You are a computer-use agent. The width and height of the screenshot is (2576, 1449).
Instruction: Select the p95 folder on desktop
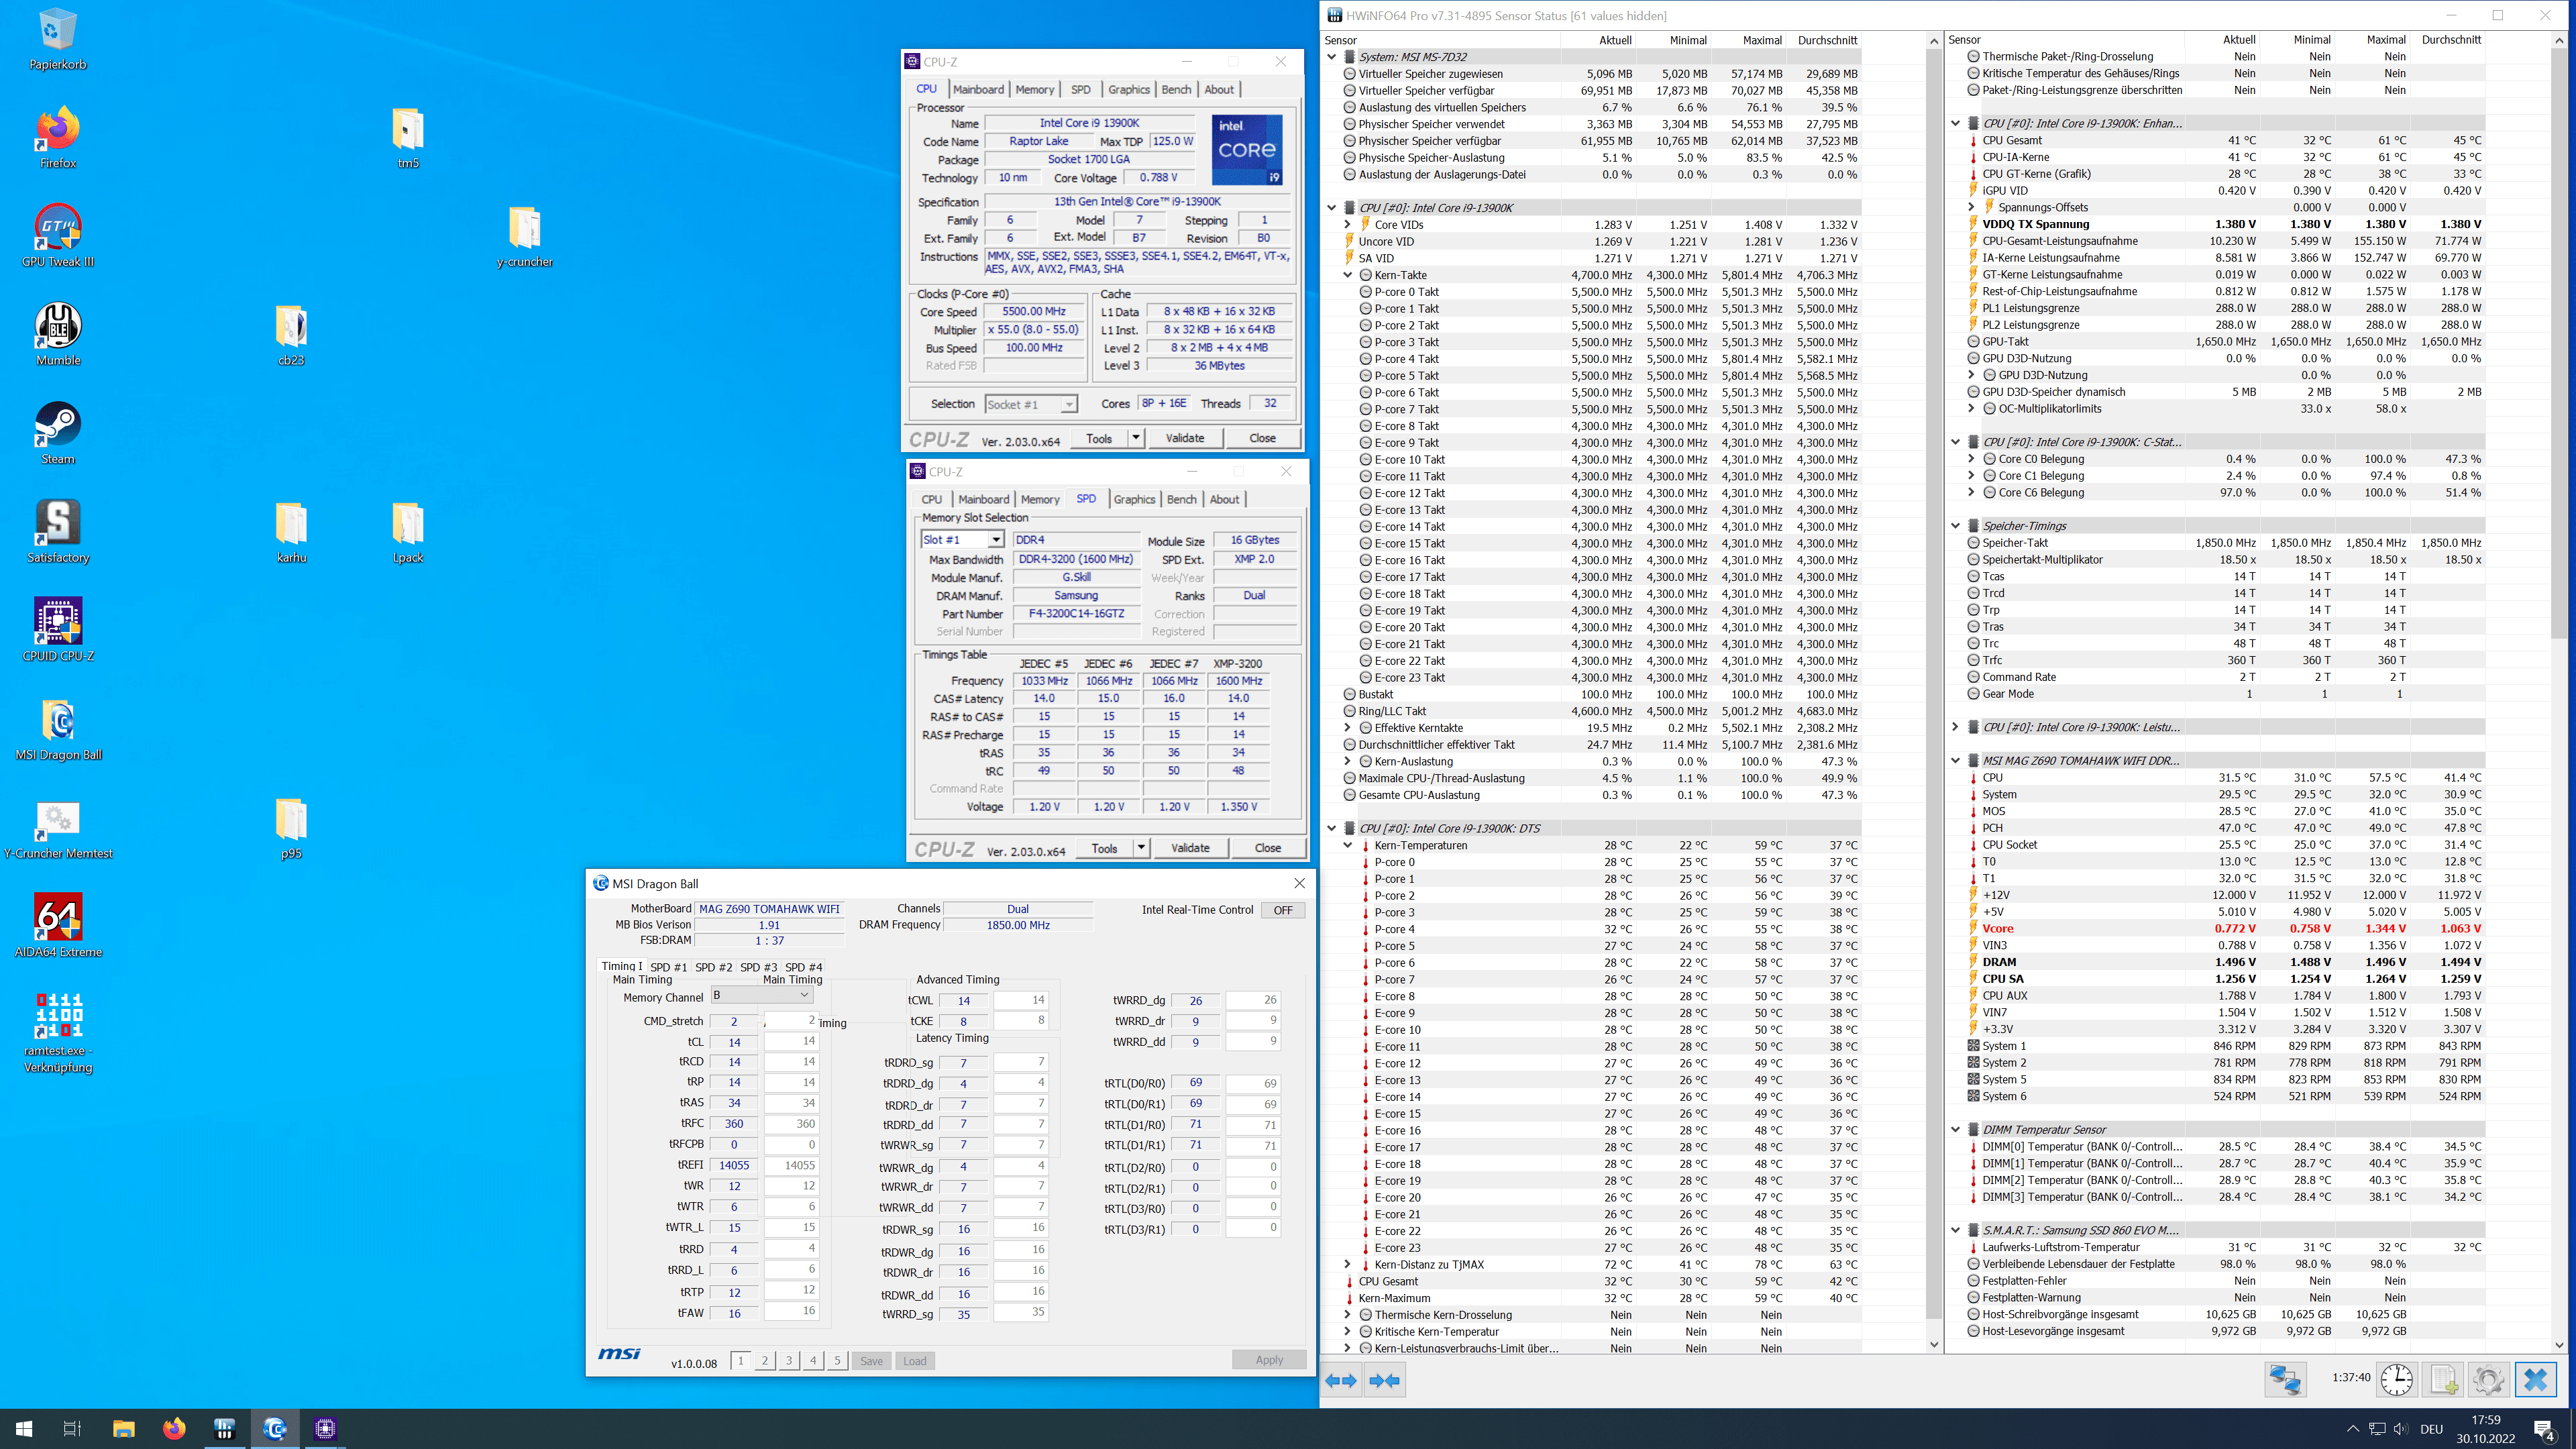click(291, 829)
